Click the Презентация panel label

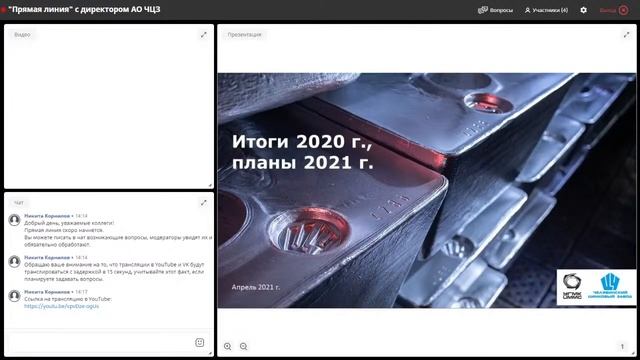point(244,35)
